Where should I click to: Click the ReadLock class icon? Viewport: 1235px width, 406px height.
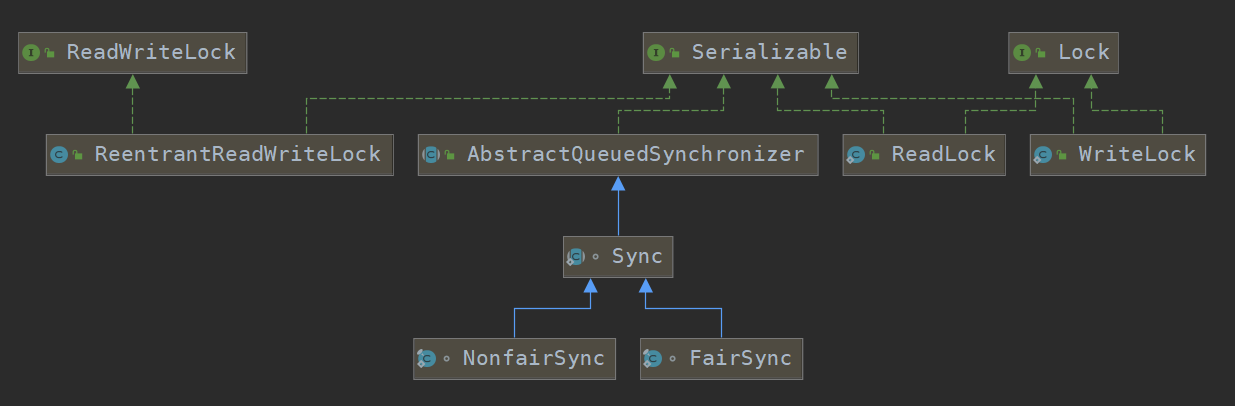[856, 155]
